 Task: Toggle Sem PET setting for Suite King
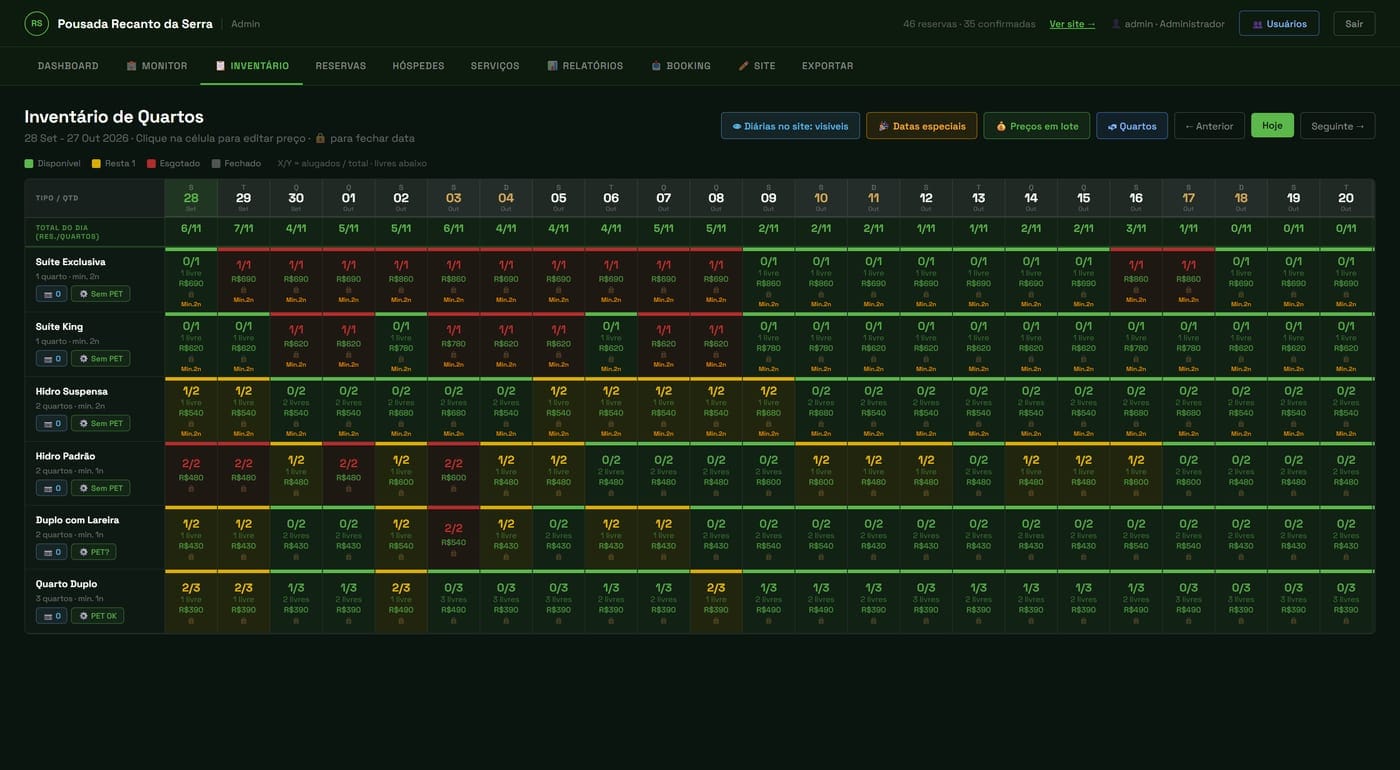(100, 358)
